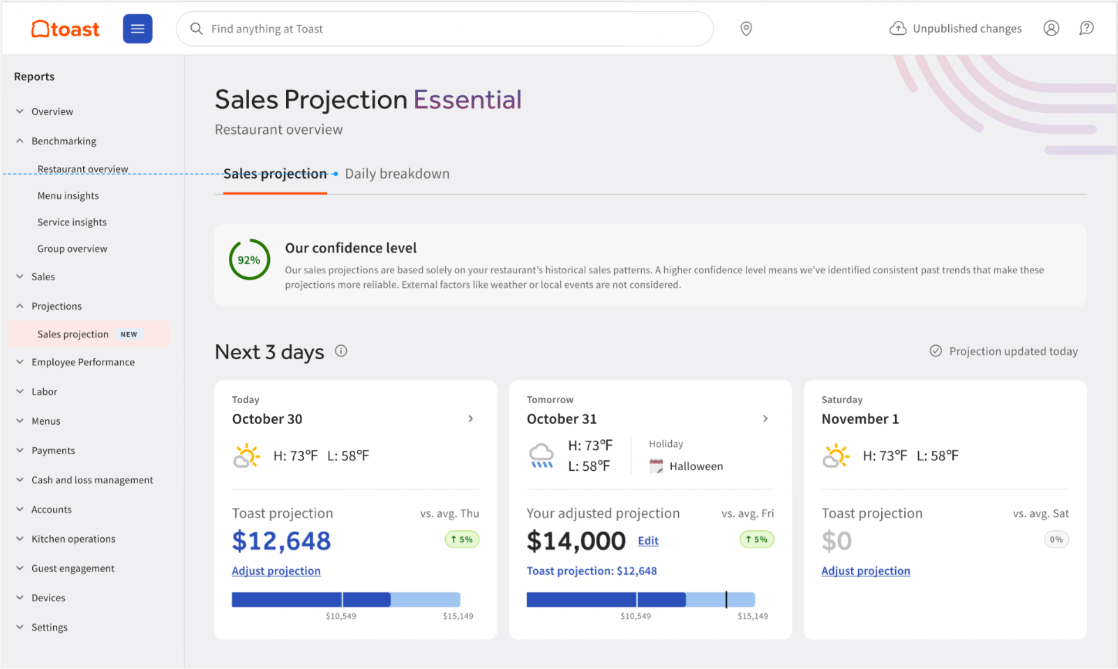Open October 31 details arrow

(766, 419)
